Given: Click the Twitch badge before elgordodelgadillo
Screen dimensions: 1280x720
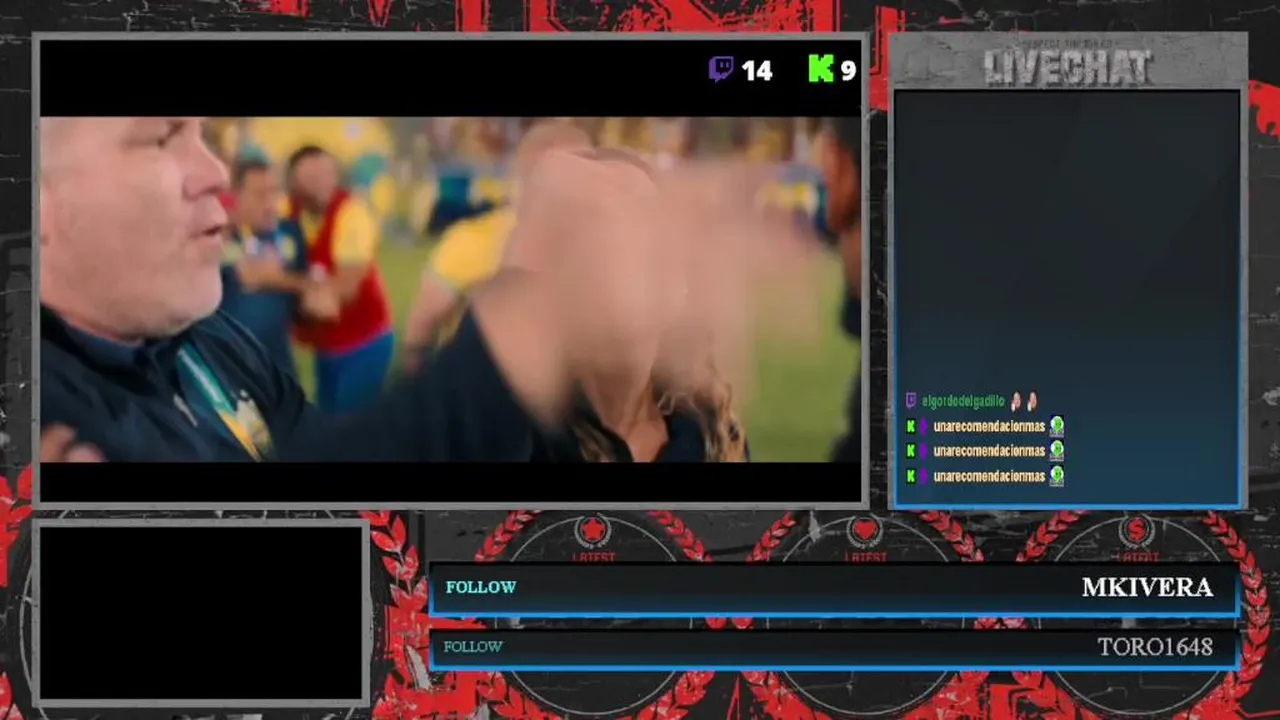Looking at the screenshot, I should 911,401.
